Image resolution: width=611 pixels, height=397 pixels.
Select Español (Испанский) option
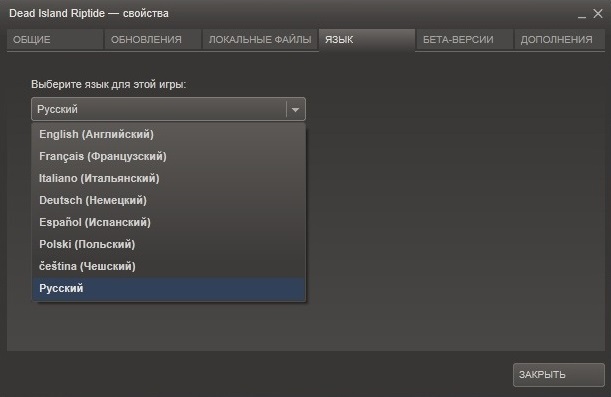169,222
